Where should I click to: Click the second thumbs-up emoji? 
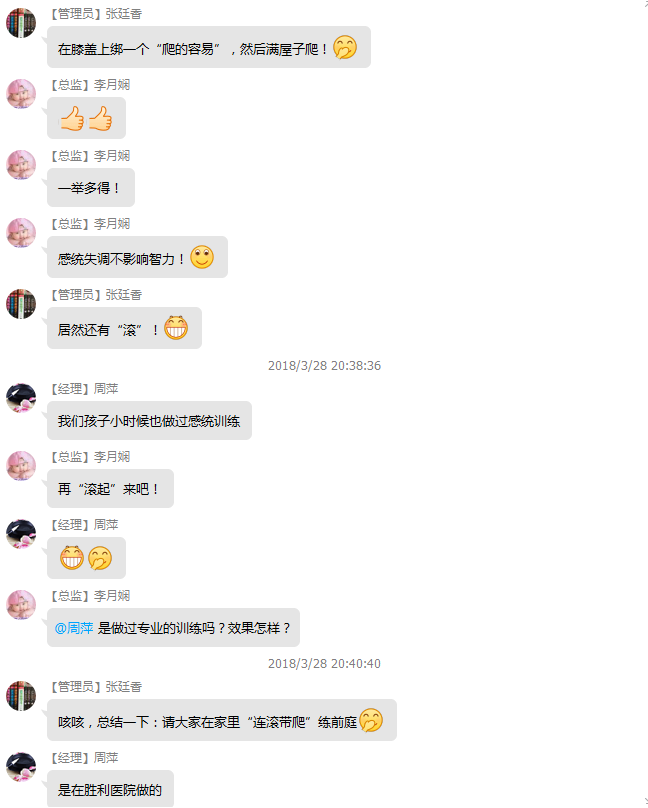[100, 119]
